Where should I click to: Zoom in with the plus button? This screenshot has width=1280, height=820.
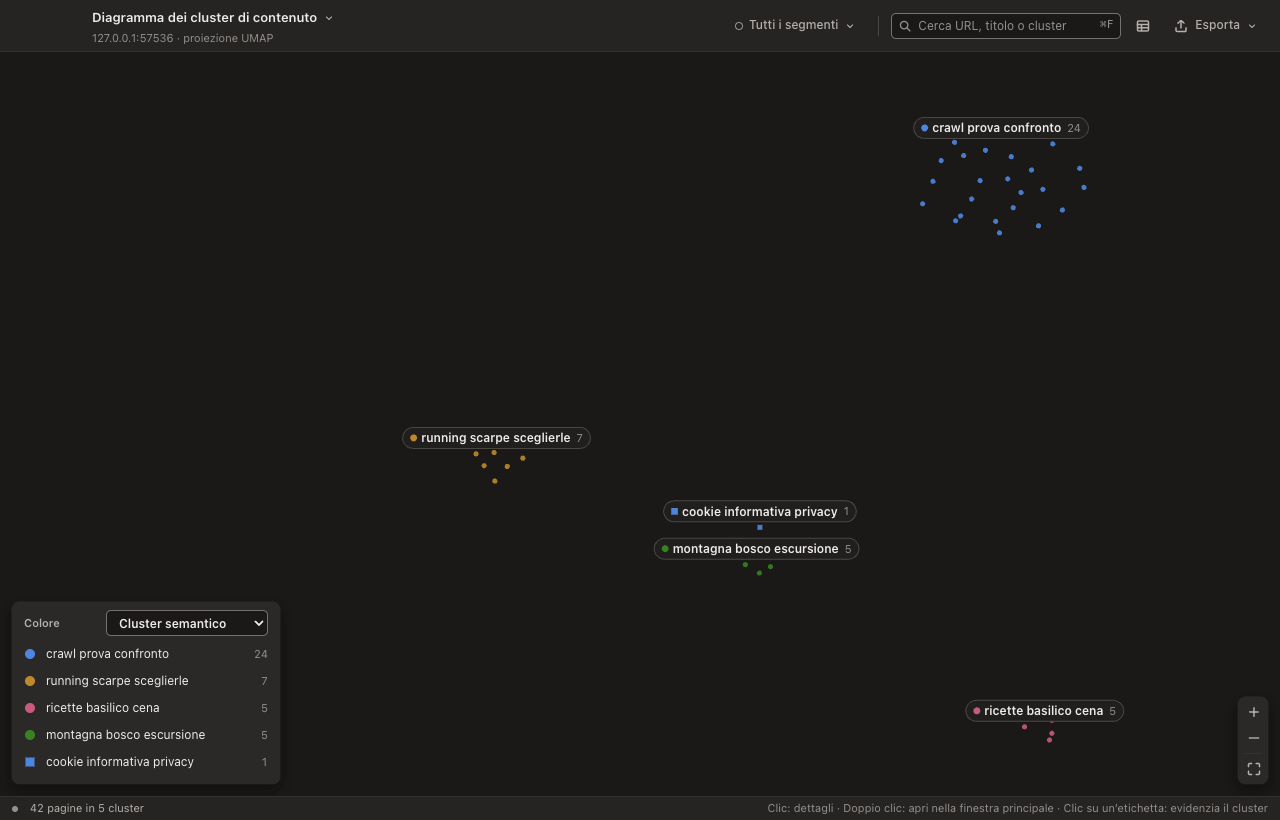pos(1254,712)
